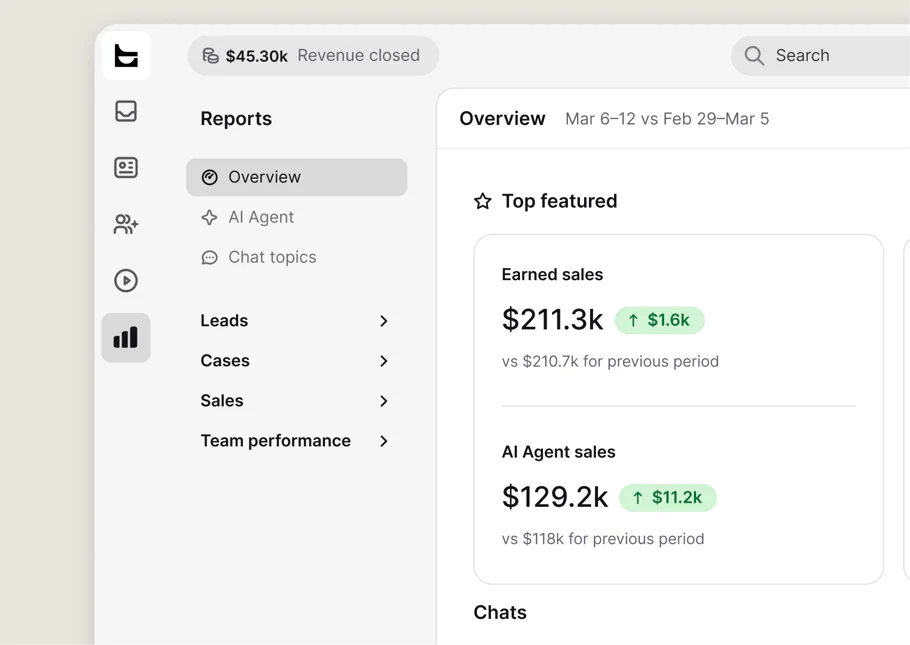Image resolution: width=910 pixels, height=645 pixels.
Task: Select the bar-chart reports sidebar icon
Action: 126,338
